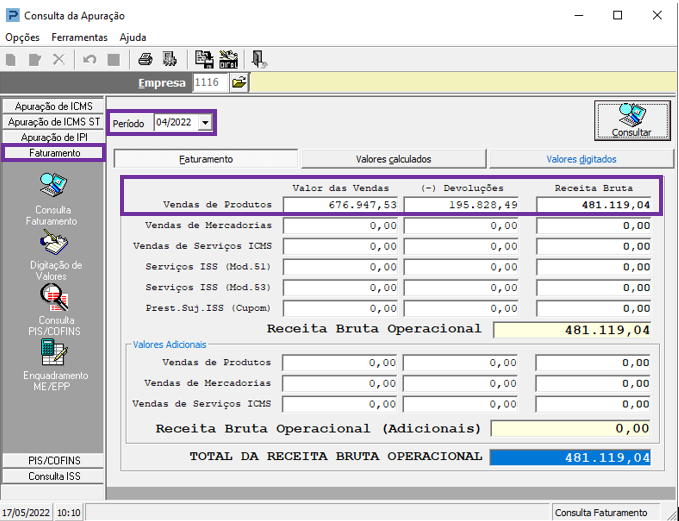The image size is (679, 521).
Task: Switch to the Valores digitados tab
Action: [x=581, y=159]
